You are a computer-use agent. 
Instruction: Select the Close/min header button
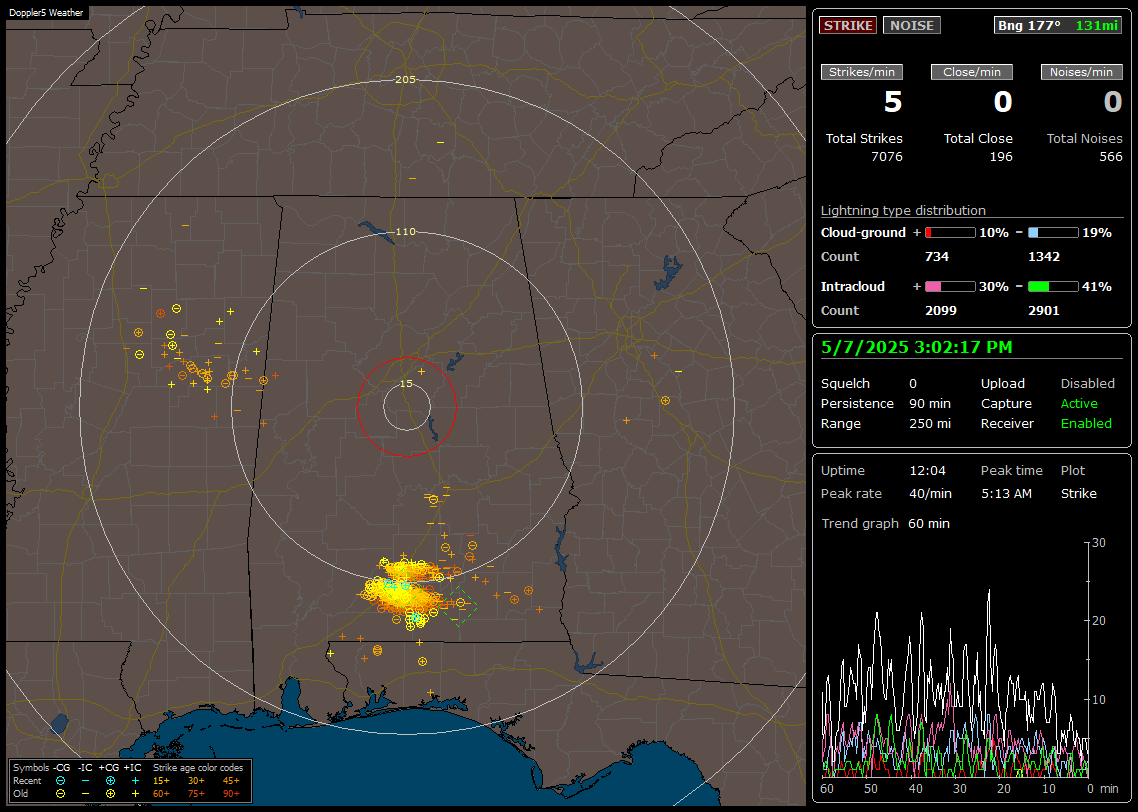click(972, 72)
